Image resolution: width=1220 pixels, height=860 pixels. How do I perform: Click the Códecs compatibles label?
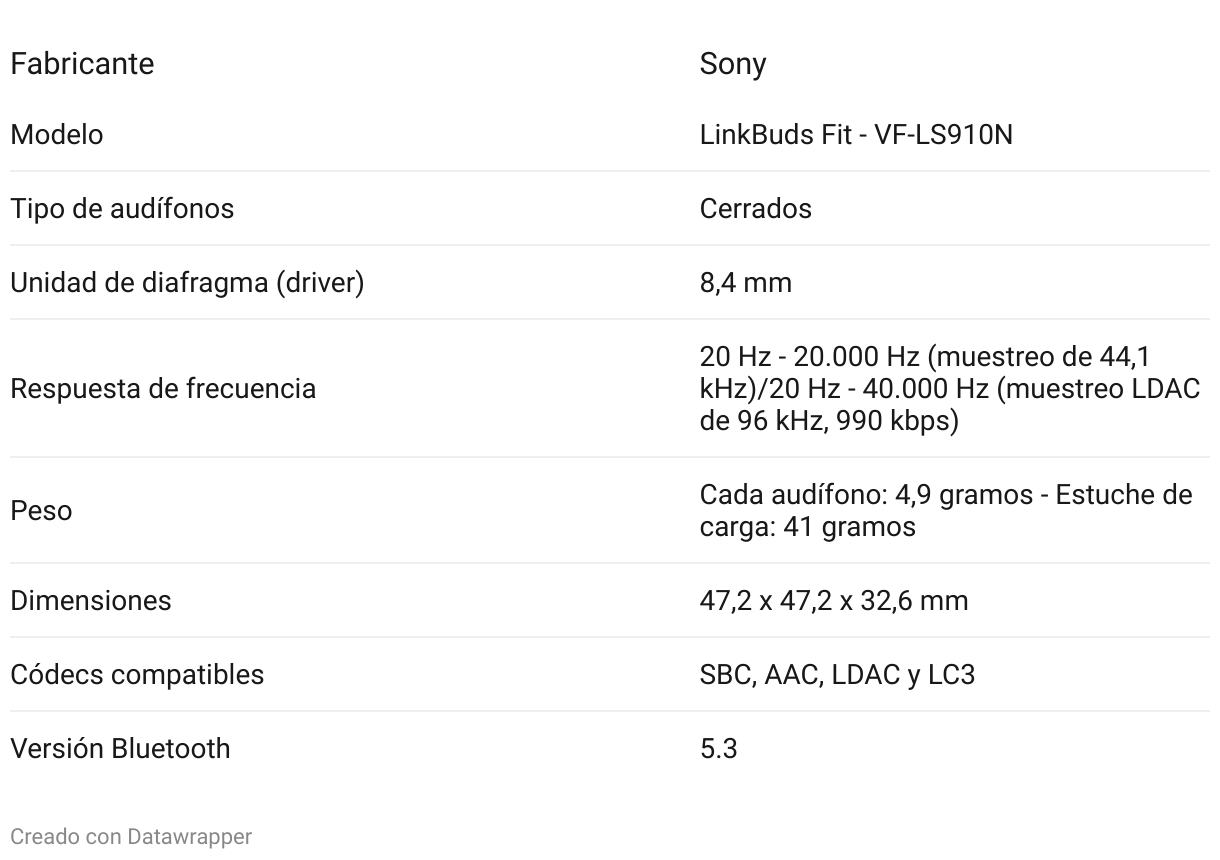click(x=137, y=674)
